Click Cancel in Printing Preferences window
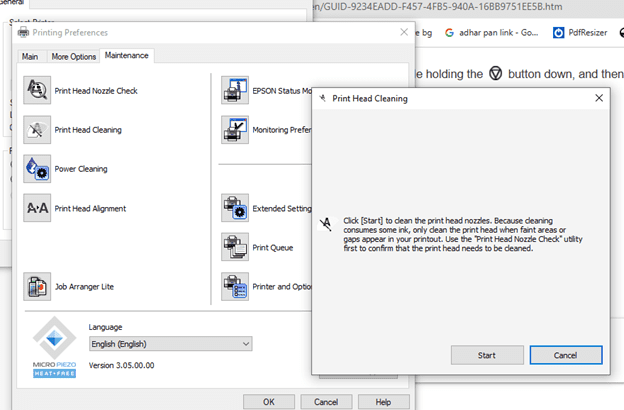The image size is (624, 410). [326, 402]
